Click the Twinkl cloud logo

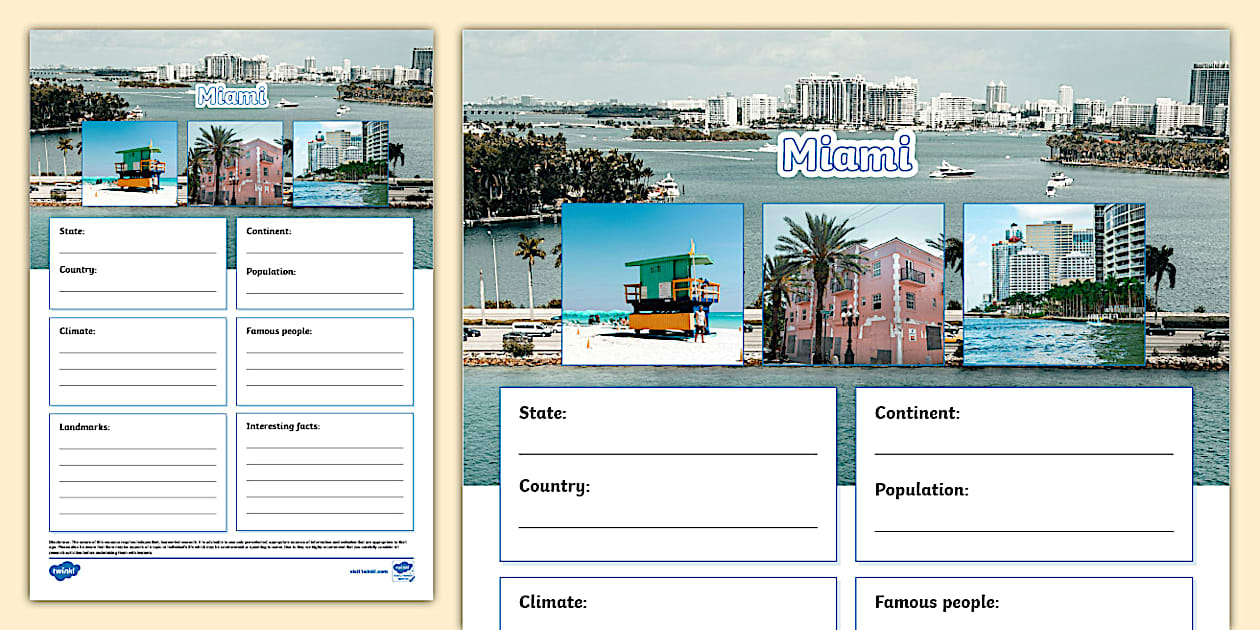tap(63, 571)
